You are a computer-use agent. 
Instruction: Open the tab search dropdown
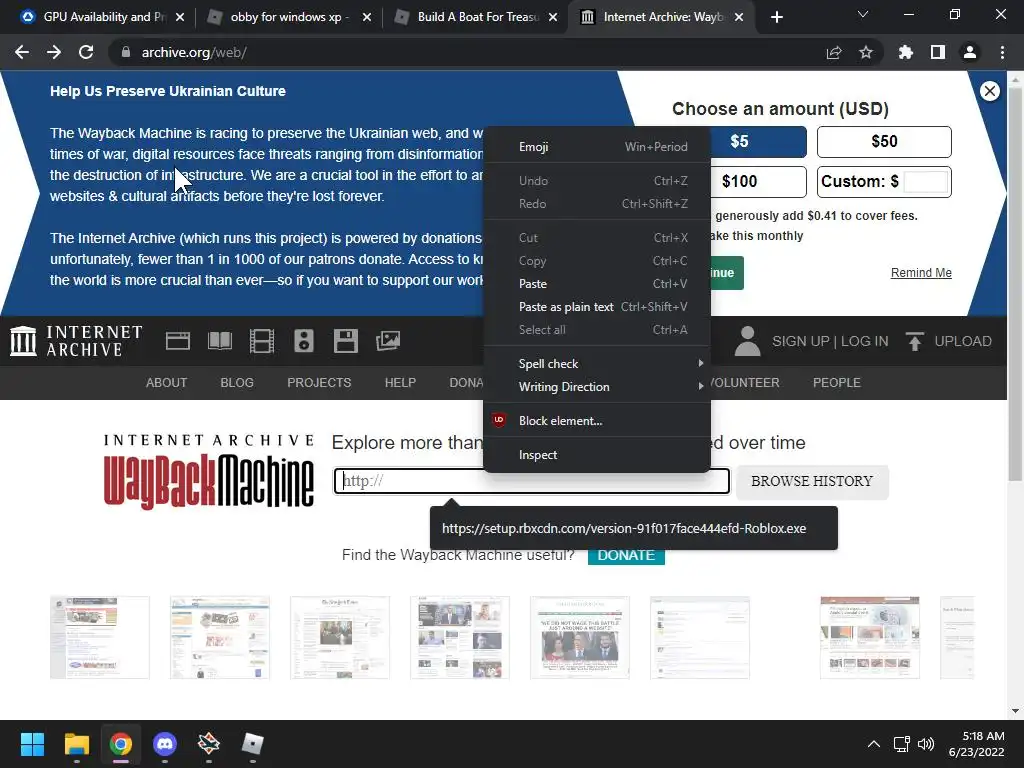863,14
